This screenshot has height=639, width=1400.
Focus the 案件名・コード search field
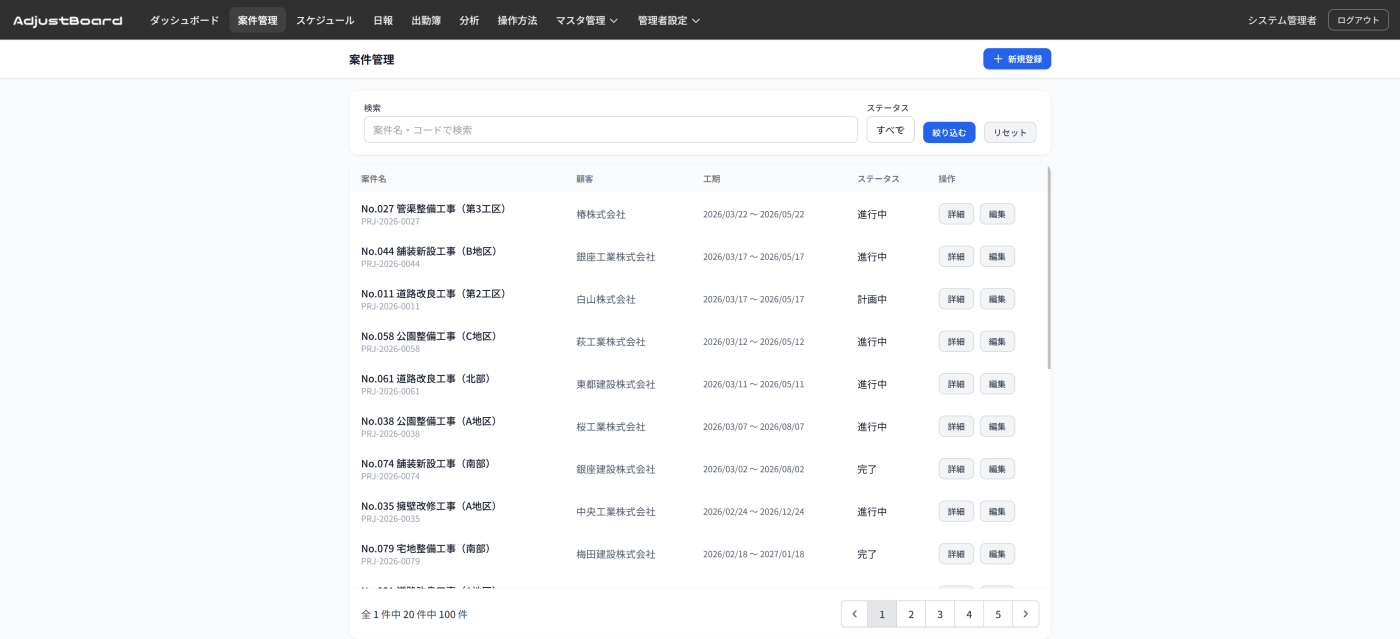[x=610, y=130]
